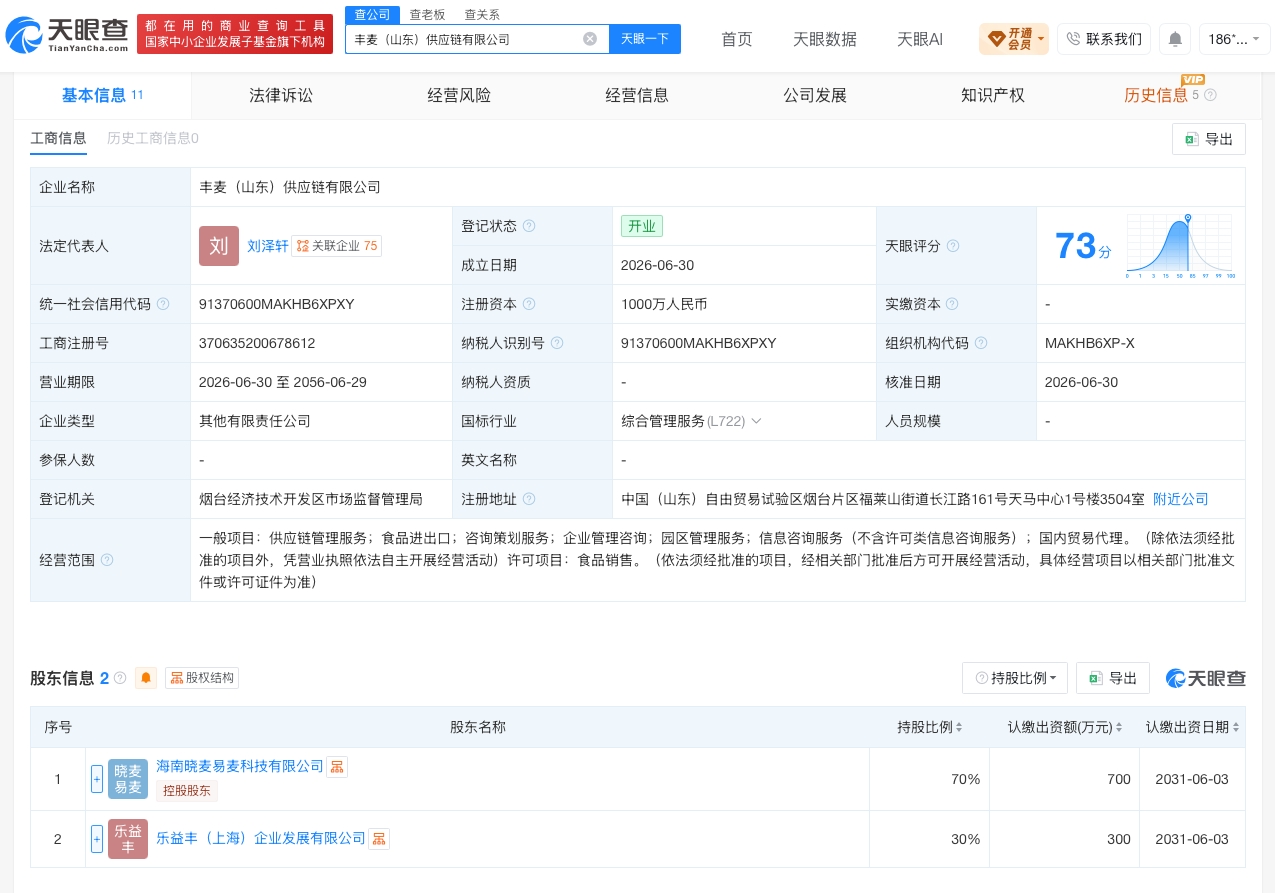The height and width of the screenshot is (893, 1275).
Task: Select the 查老板 search tab
Action: point(427,14)
